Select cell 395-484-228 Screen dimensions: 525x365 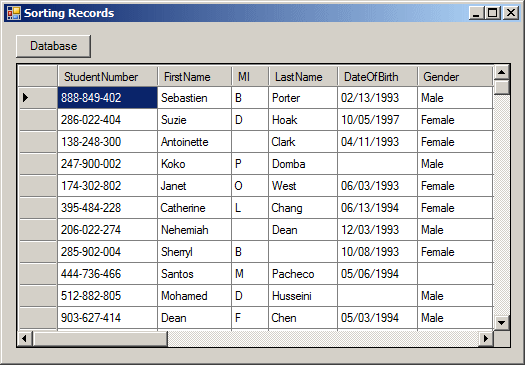pos(107,208)
